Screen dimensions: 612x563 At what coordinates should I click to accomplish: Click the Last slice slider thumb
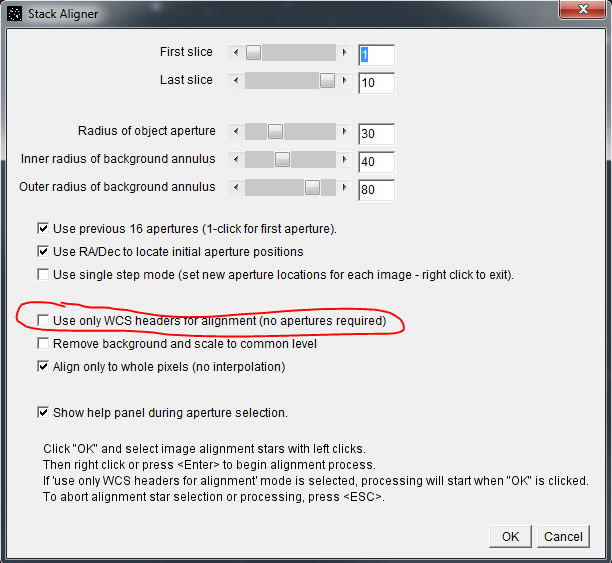327,81
